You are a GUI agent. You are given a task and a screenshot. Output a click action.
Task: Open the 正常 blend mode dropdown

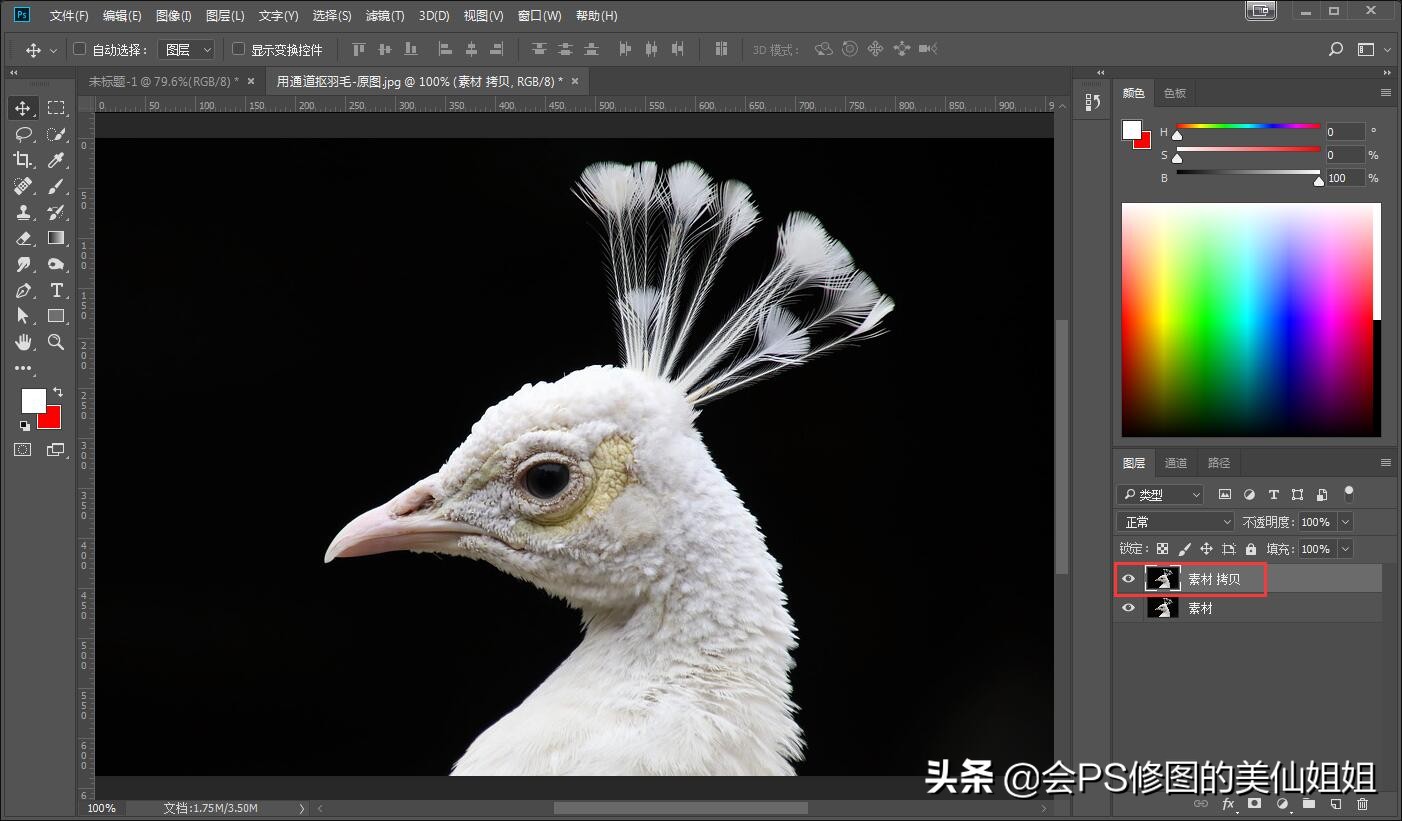click(1176, 522)
